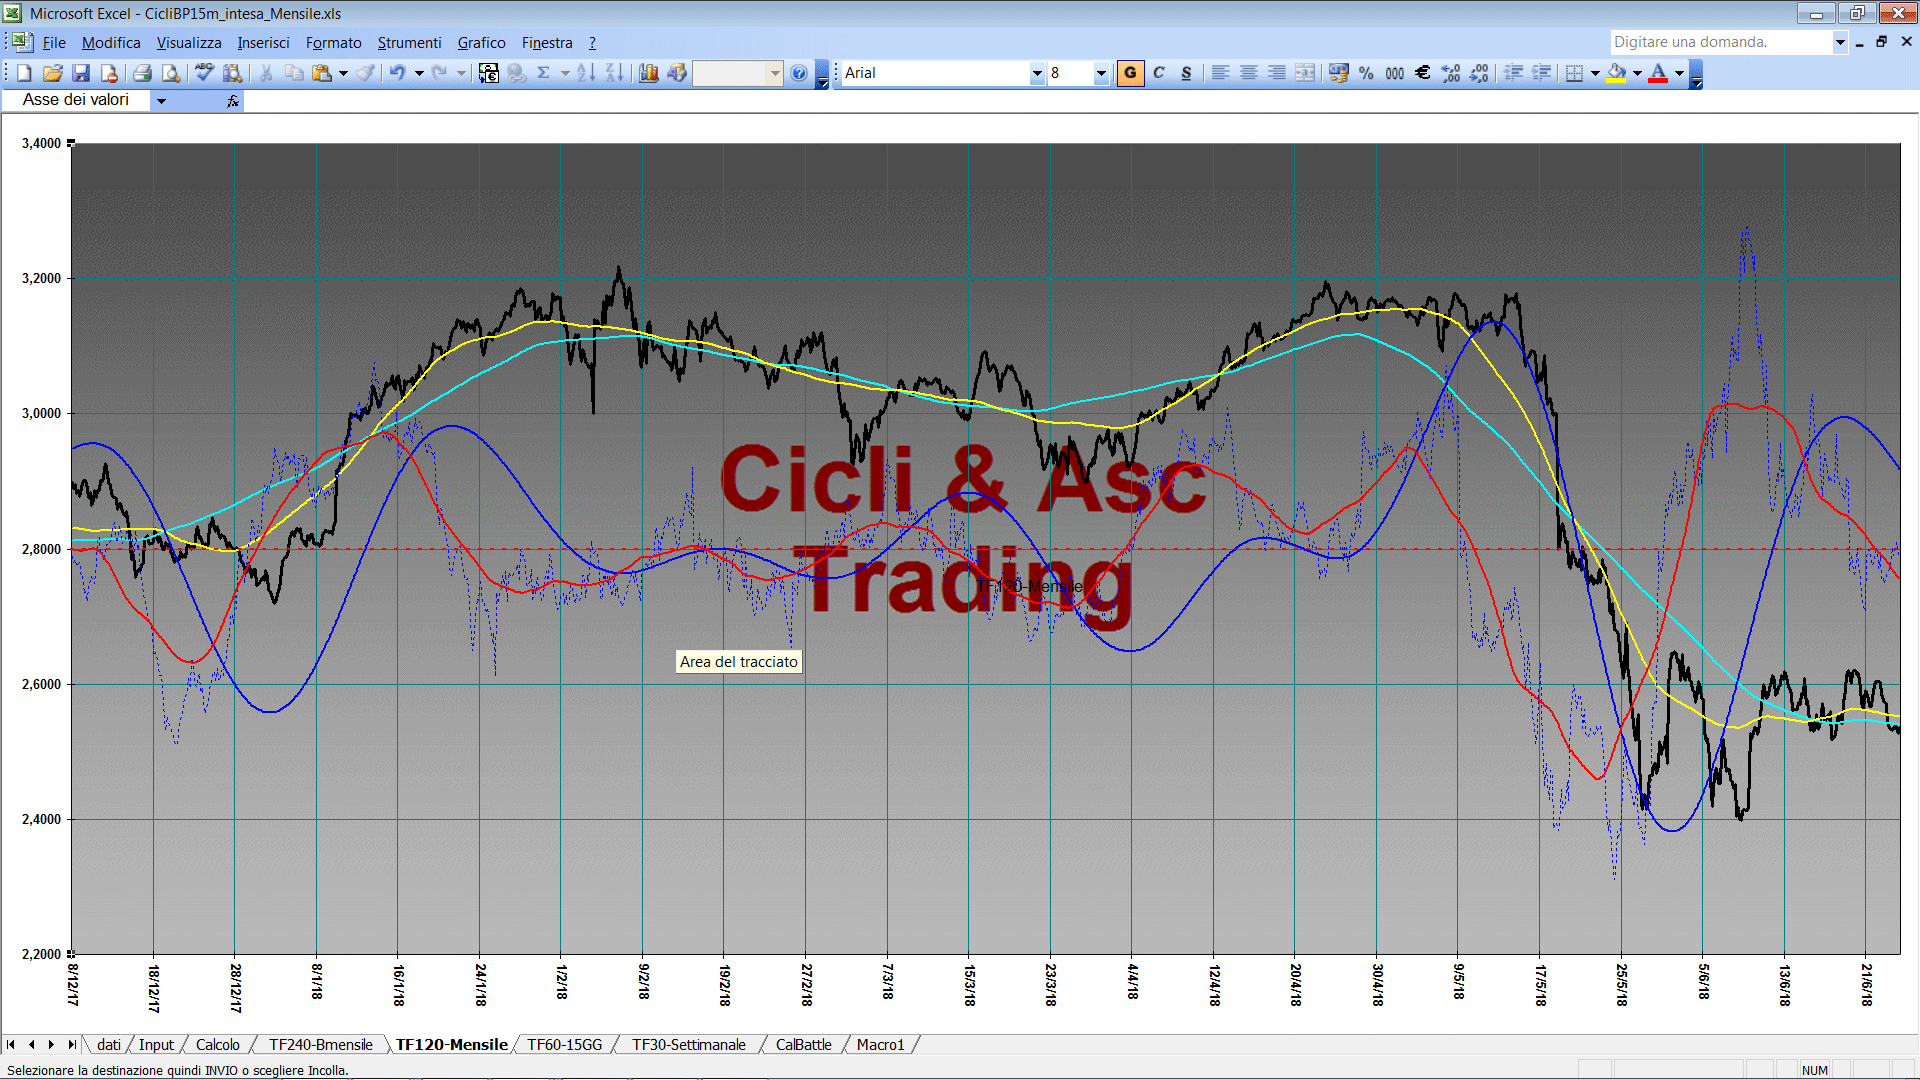Open the Name Box dropdown arrow
Image resolution: width=1920 pixels, height=1080 pixels.
coord(161,101)
